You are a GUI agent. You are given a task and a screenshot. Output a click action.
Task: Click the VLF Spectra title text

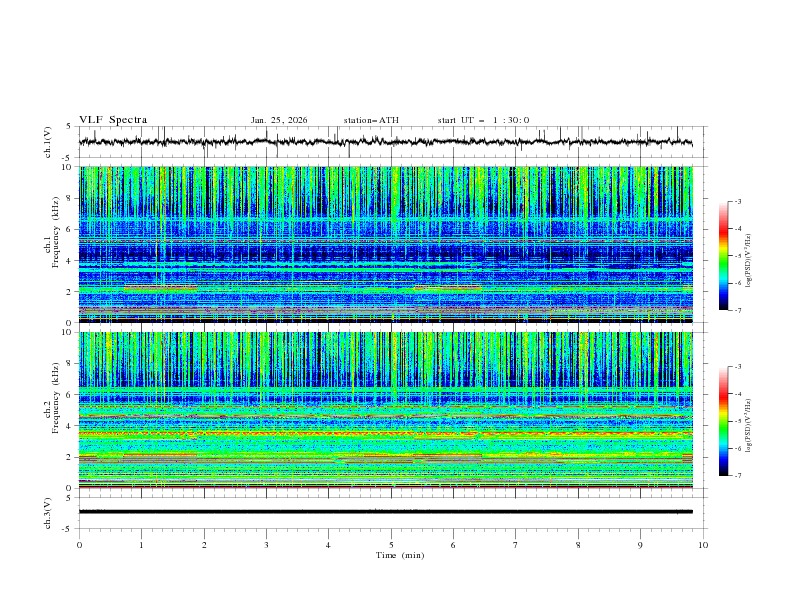tap(113, 120)
